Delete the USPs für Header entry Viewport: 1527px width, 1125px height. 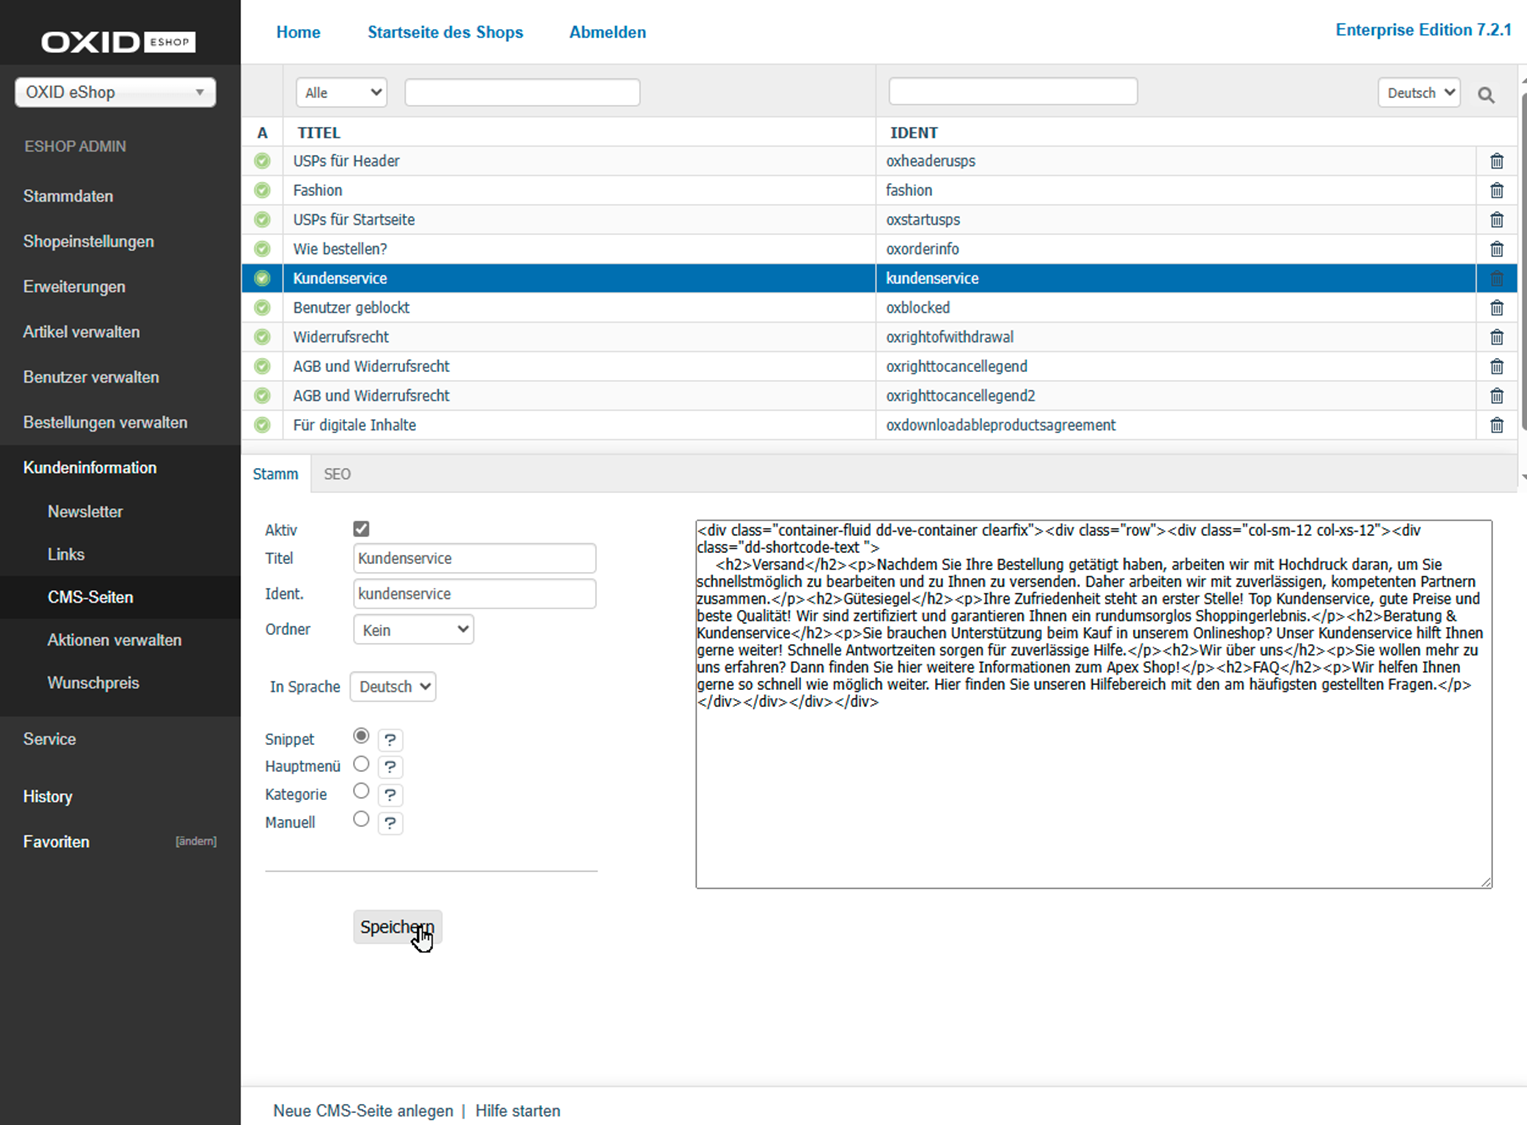click(1496, 161)
